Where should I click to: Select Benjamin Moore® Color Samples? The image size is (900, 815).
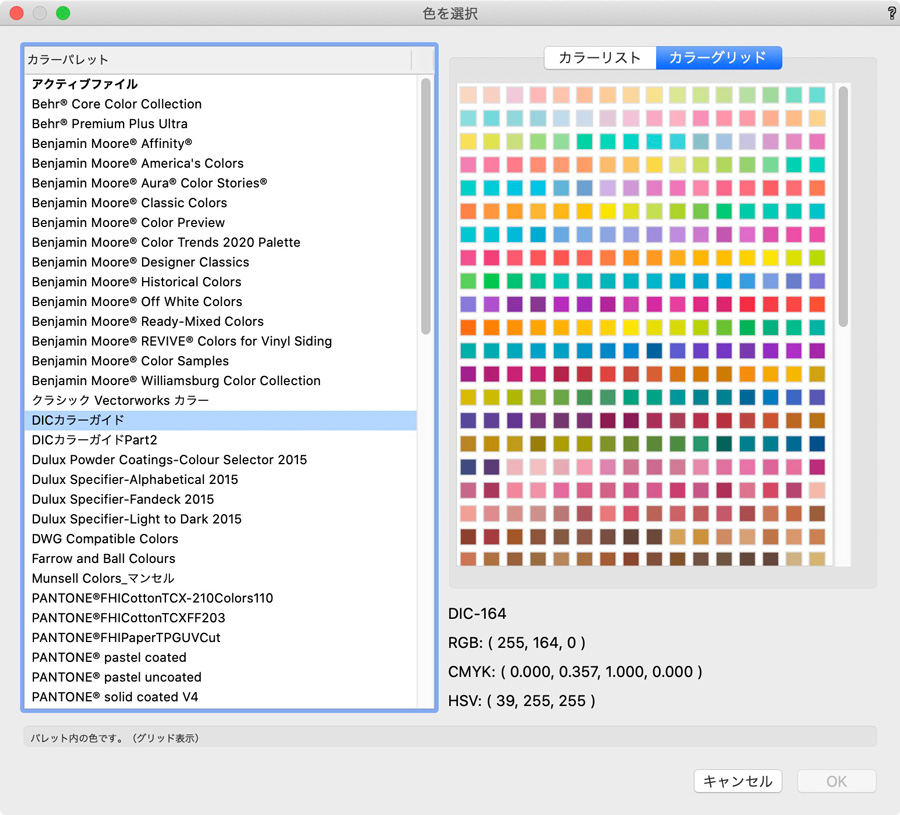pos(220,361)
